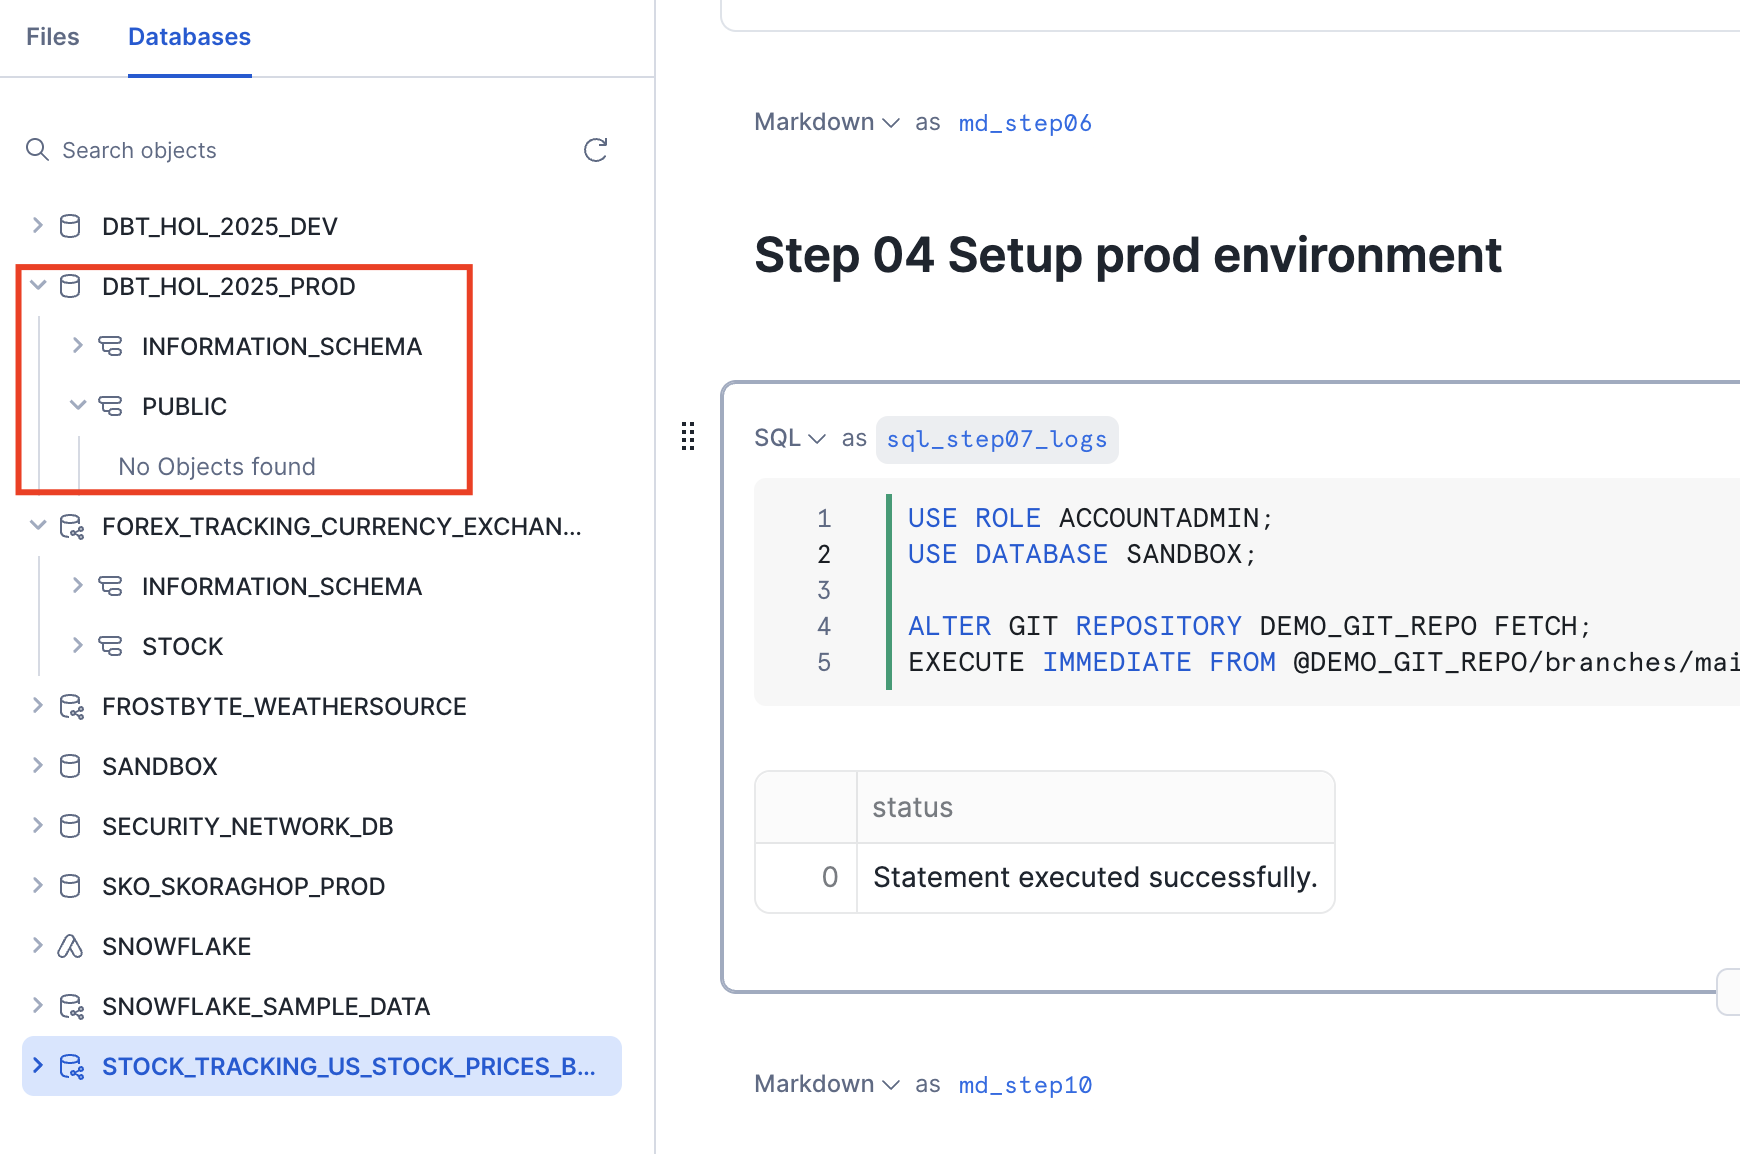Collapse the PUBLIC schema node
The image size is (1740, 1154).
78,406
